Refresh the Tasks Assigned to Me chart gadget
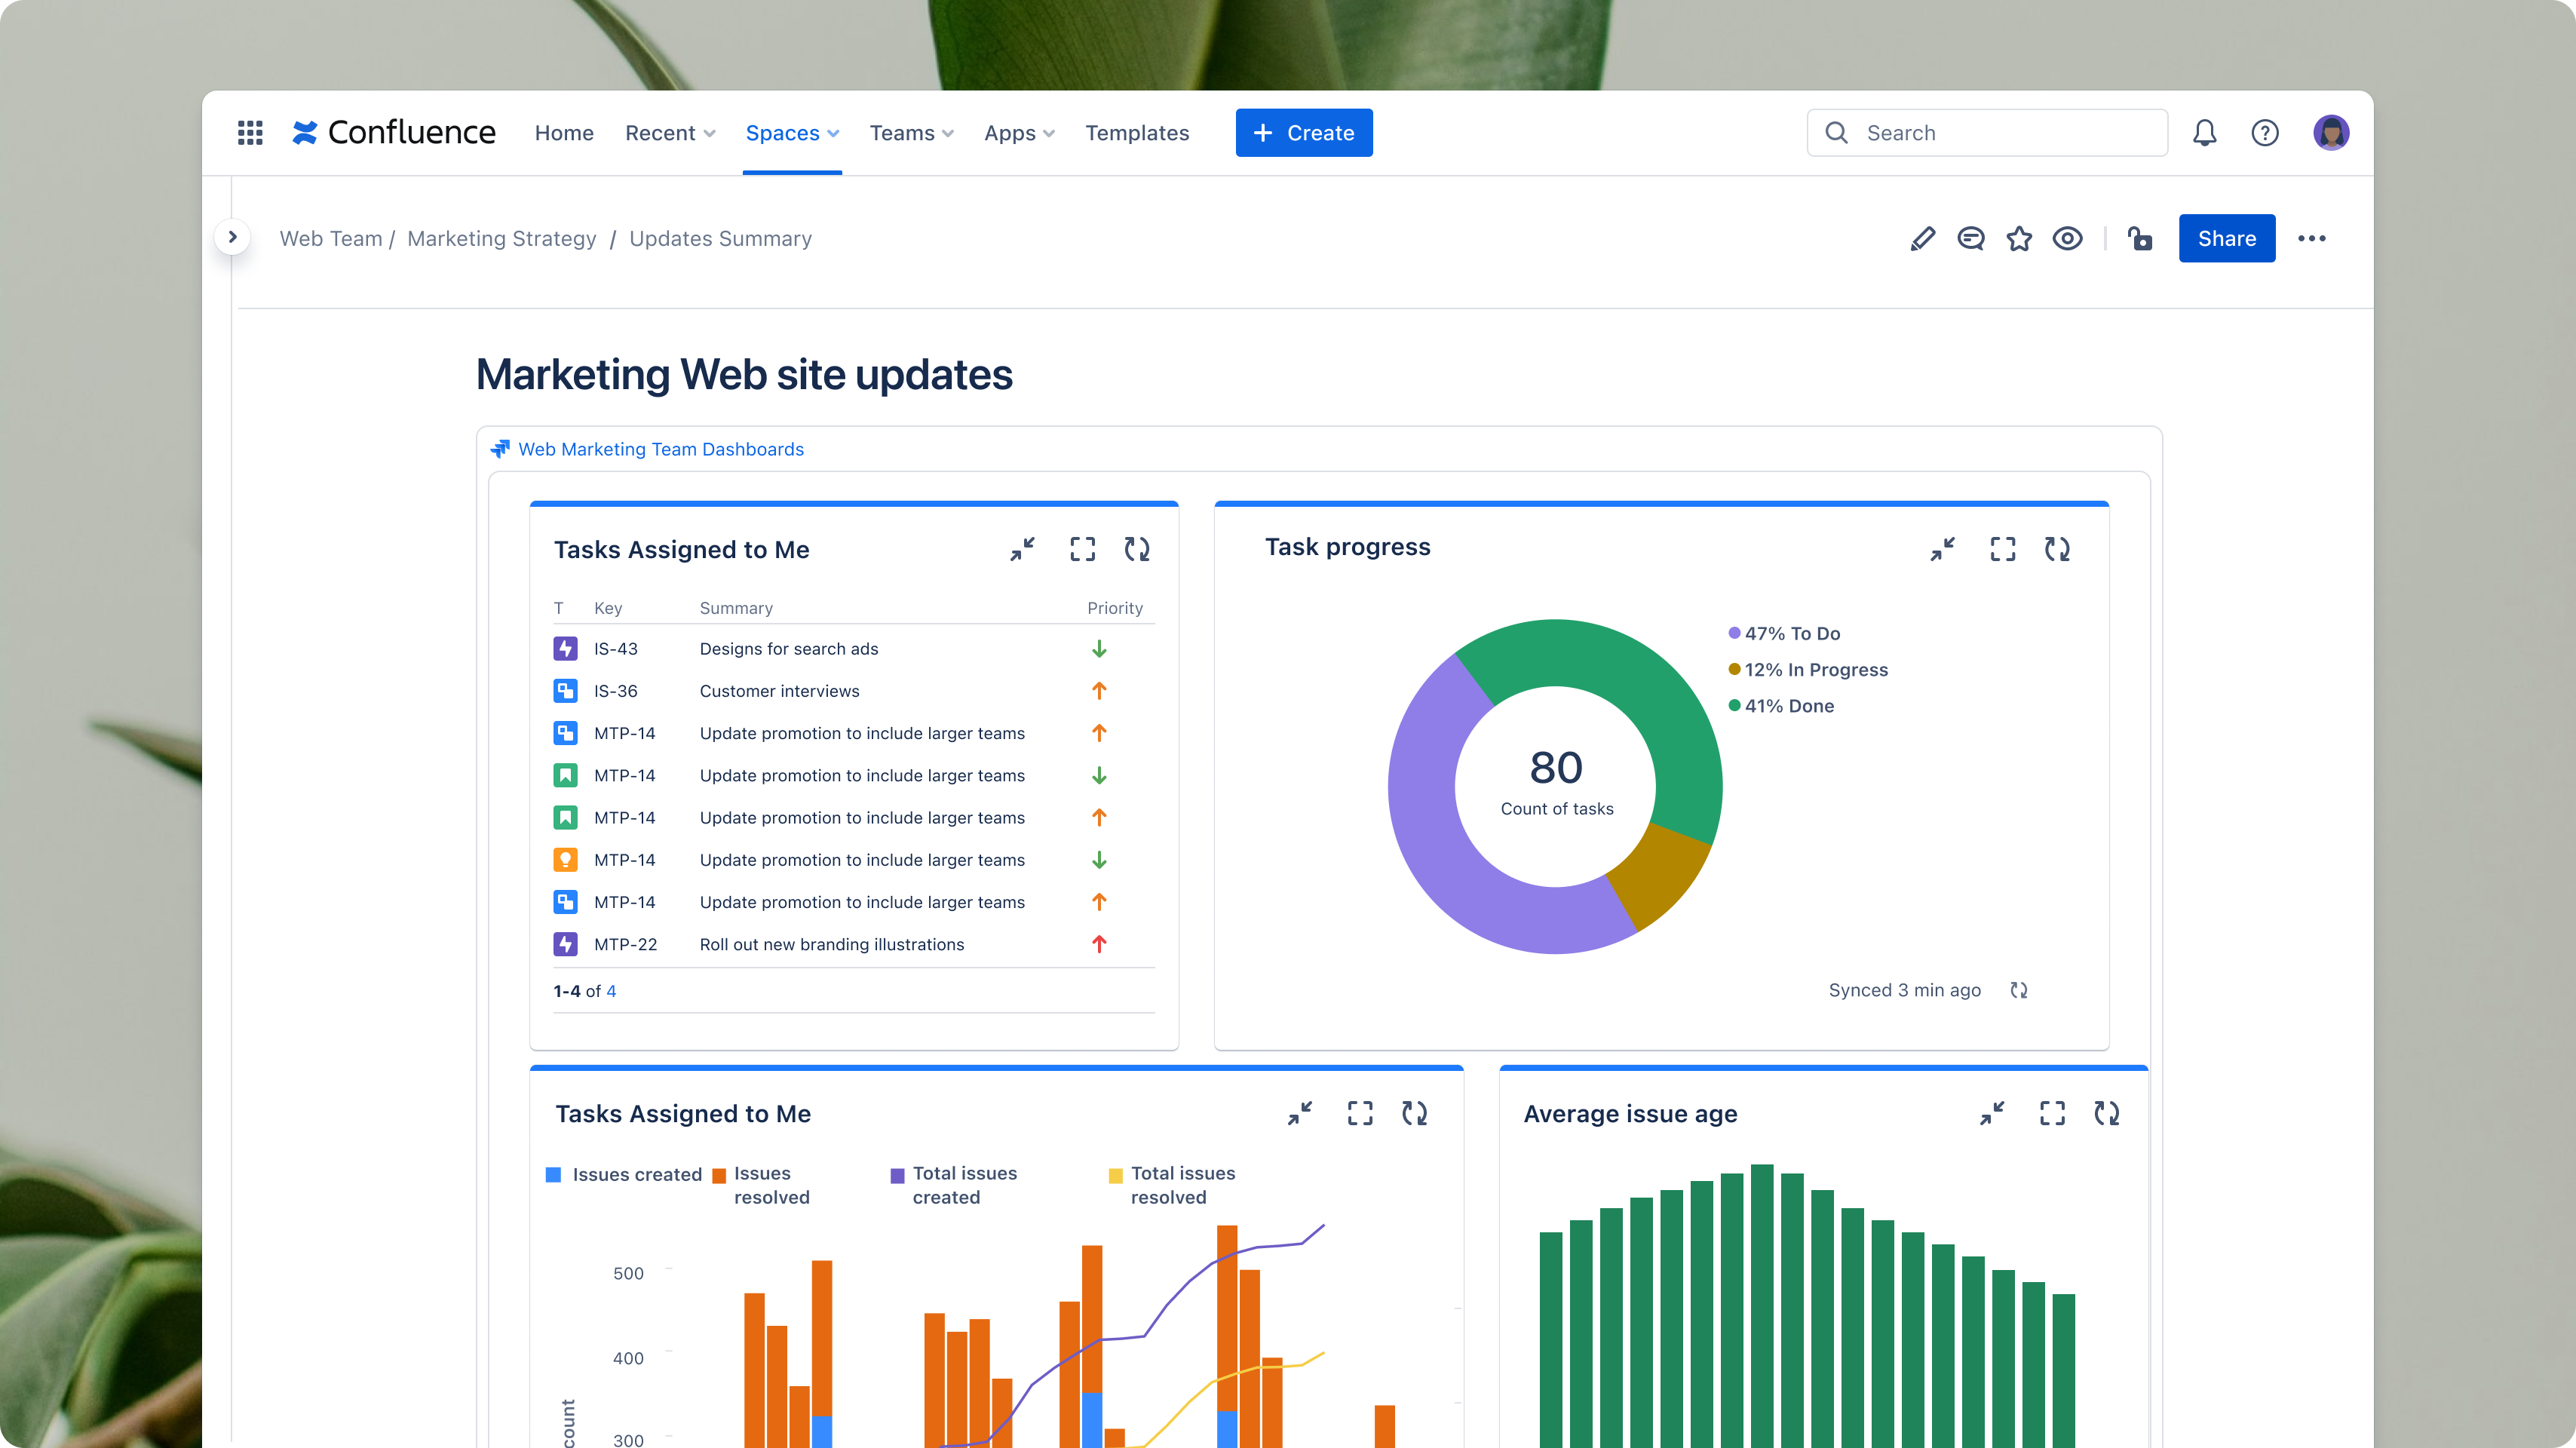 click(x=1413, y=1113)
